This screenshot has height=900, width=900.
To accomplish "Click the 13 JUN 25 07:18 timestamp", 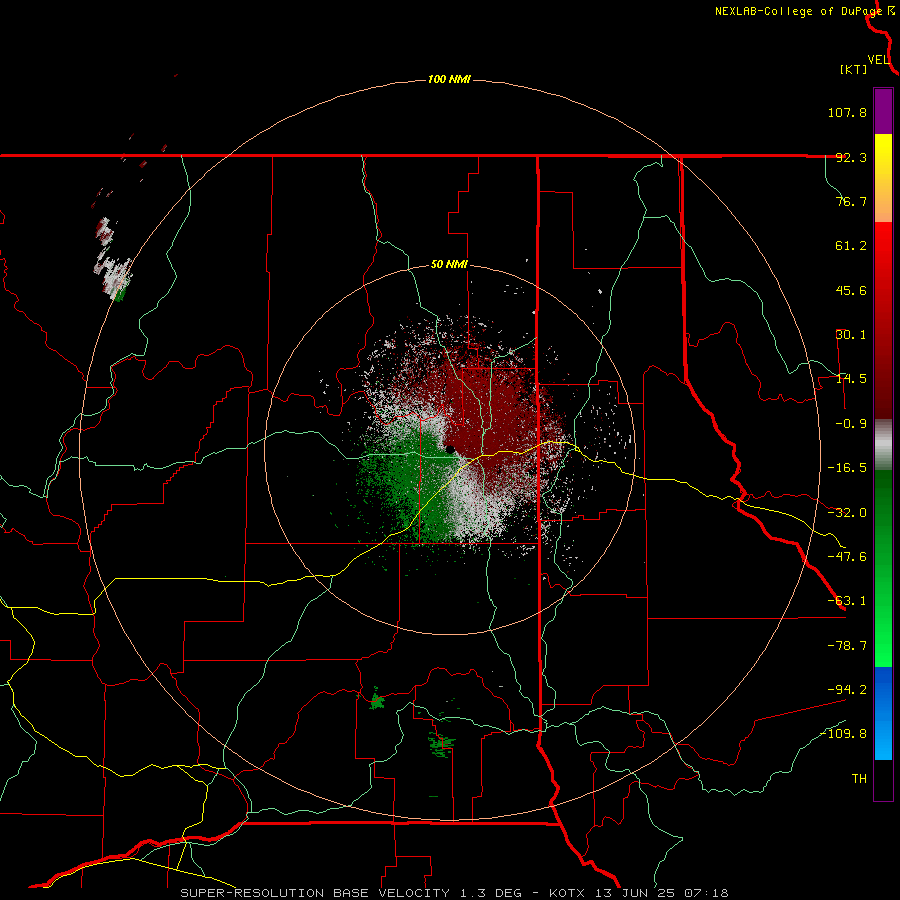I will click(x=660, y=893).
